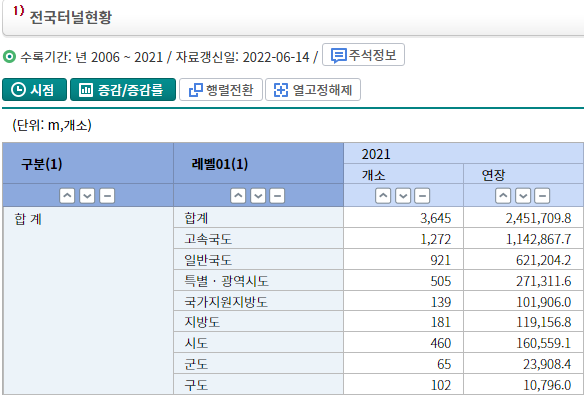Click the grid icon on 열고정해제 button

[281, 90]
